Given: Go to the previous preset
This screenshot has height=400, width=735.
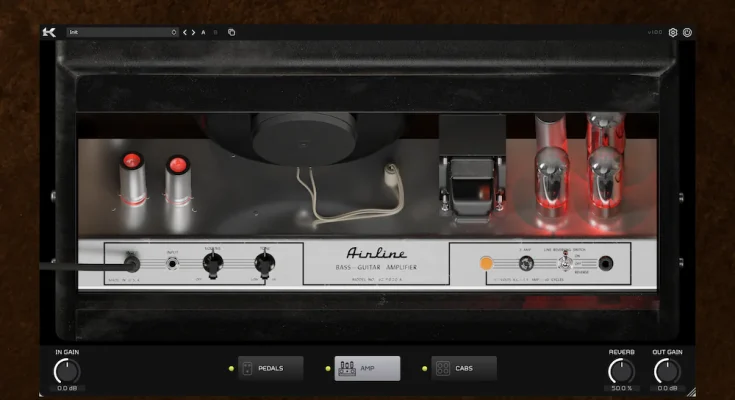Looking at the screenshot, I should pyautogui.click(x=185, y=32).
